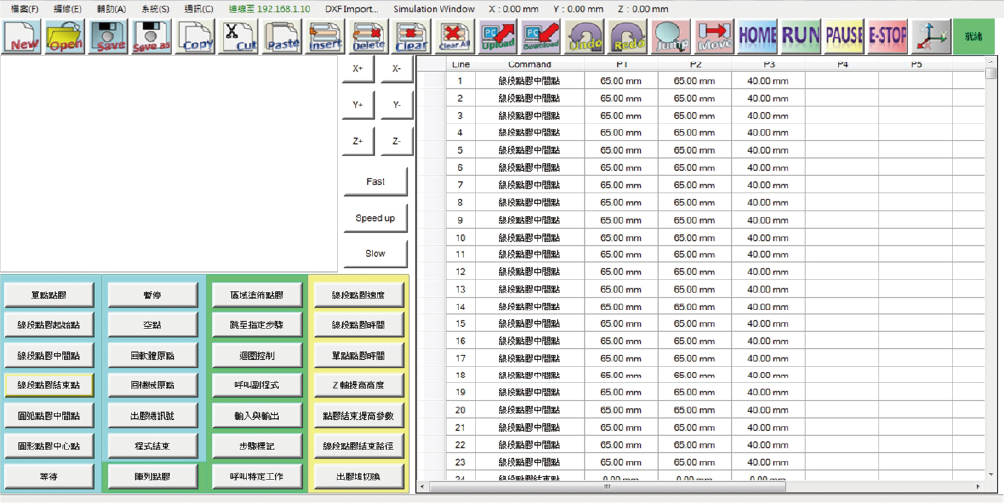Click the Redo arrow icon
The image size is (1005, 503).
tap(628, 37)
